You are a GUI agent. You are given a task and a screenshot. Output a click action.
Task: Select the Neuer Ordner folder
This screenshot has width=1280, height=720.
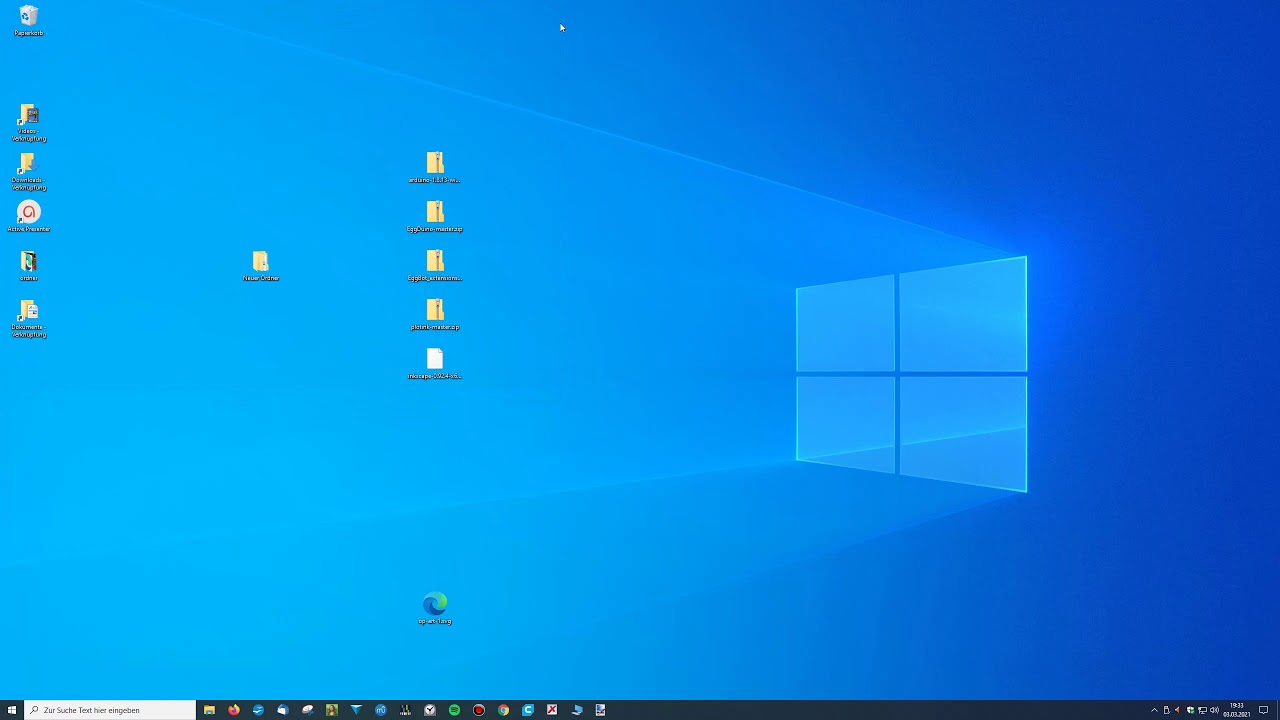(260, 266)
